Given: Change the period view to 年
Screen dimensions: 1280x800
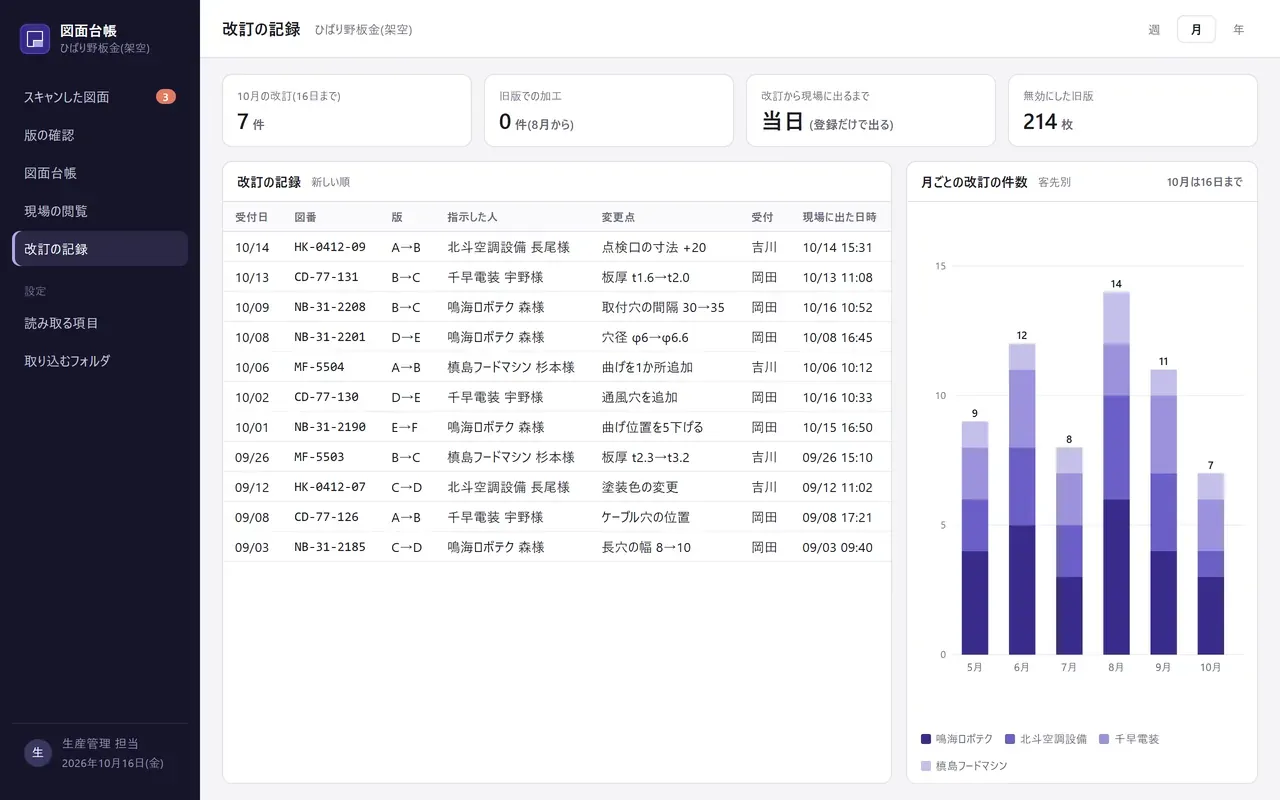Looking at the screenshot, I should [x=1239, y=30].
